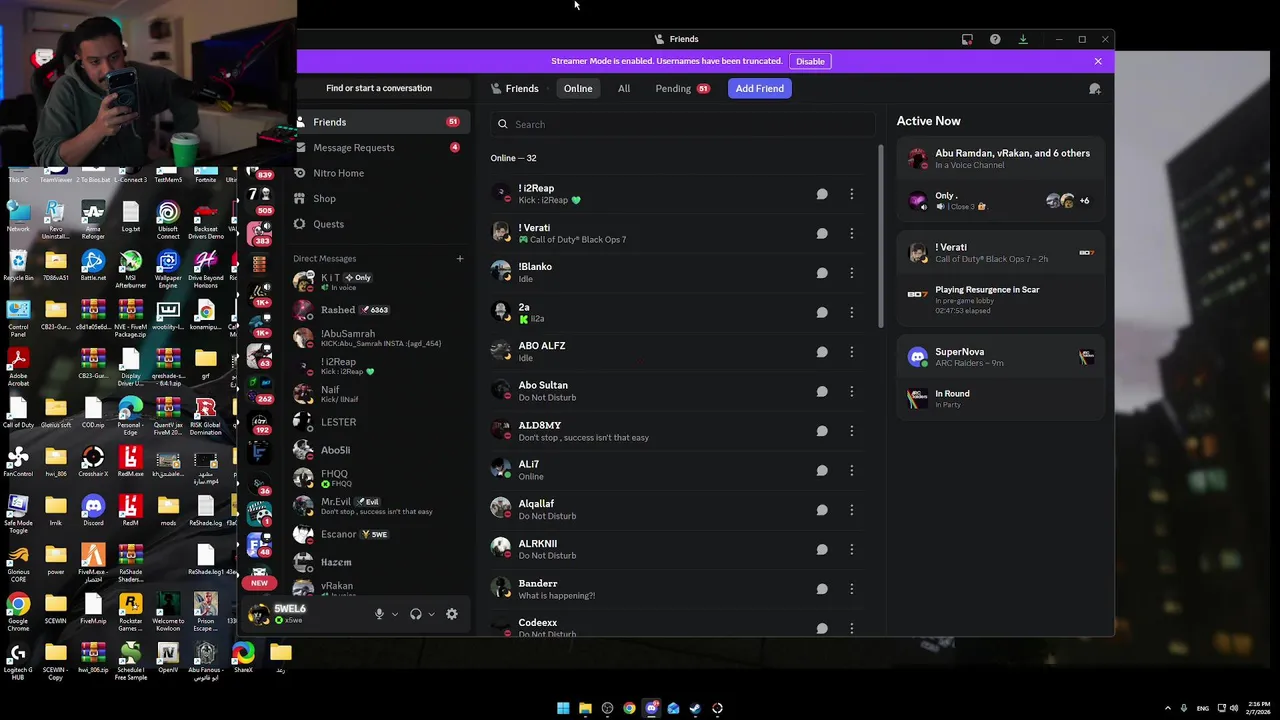Open the Quests page
This screenshot has width=1280, height=720.
[379, 224]
